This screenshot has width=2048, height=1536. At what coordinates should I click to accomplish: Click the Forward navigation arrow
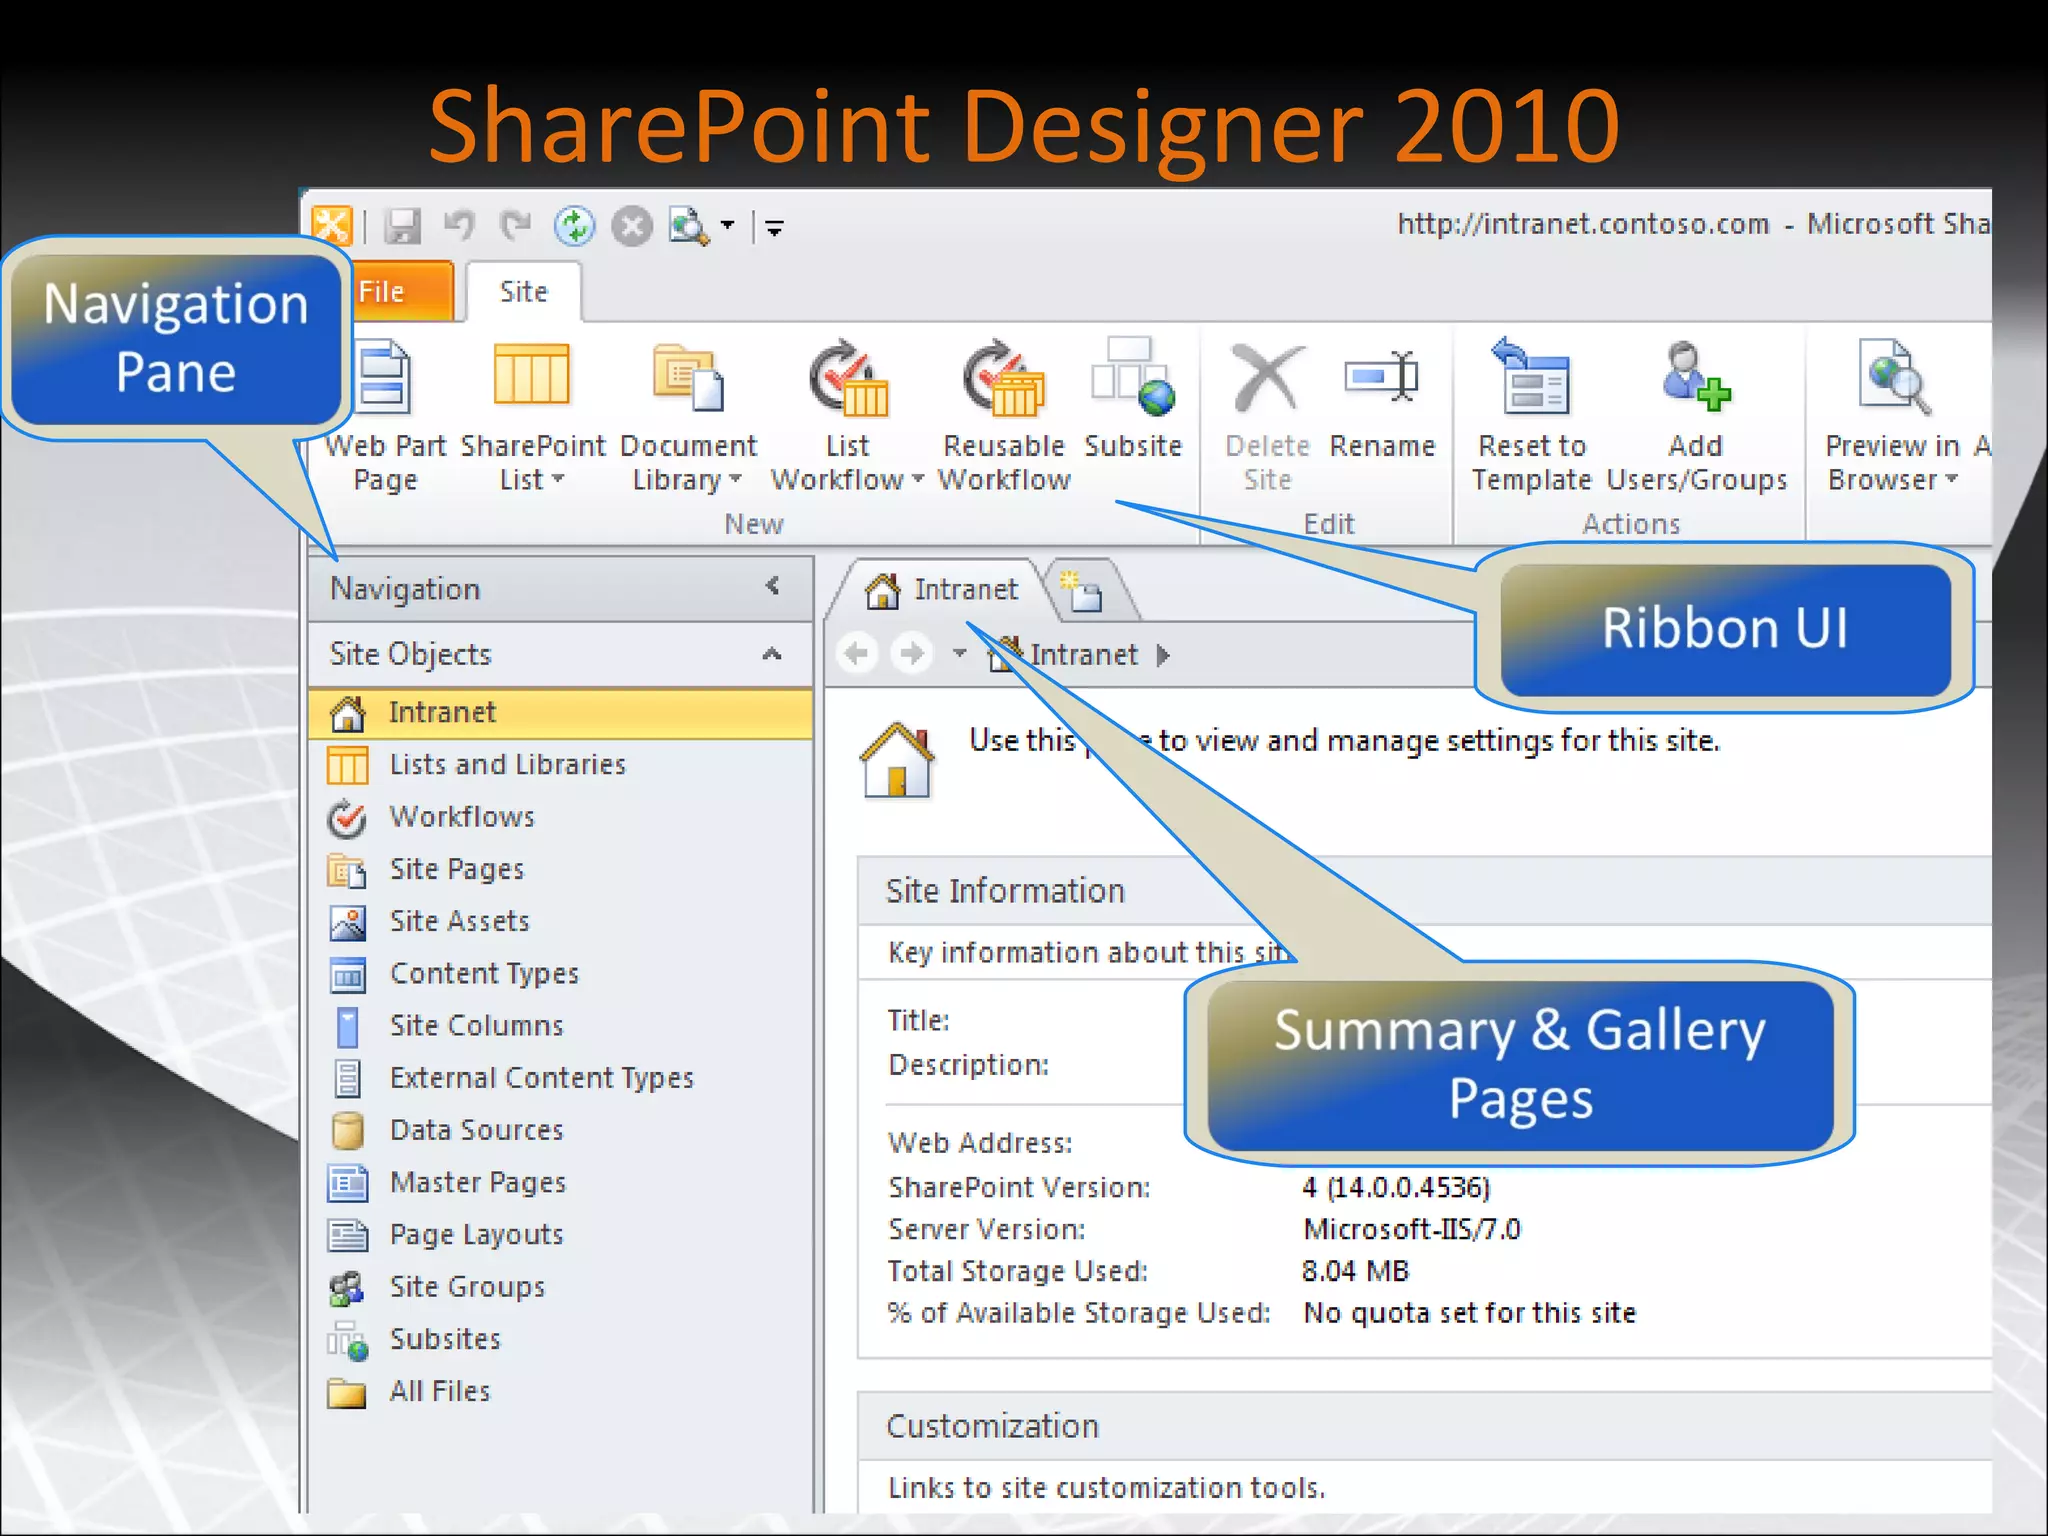pyautogui.click(x=912, y=654)
